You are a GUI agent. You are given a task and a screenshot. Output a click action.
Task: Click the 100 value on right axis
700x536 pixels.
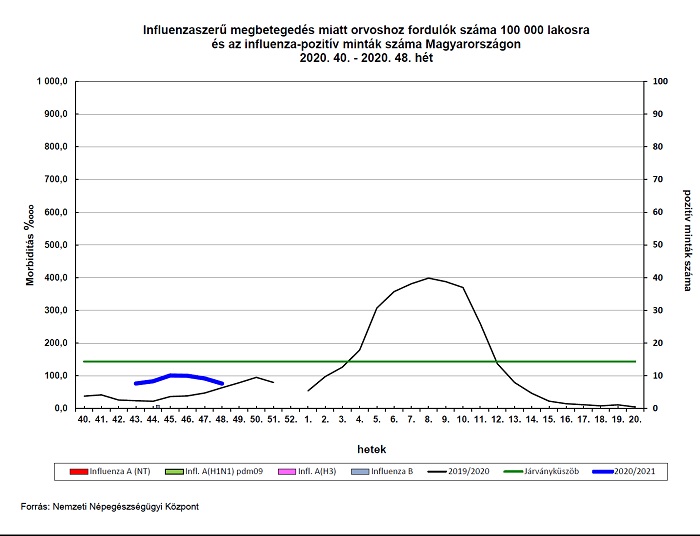660,82
